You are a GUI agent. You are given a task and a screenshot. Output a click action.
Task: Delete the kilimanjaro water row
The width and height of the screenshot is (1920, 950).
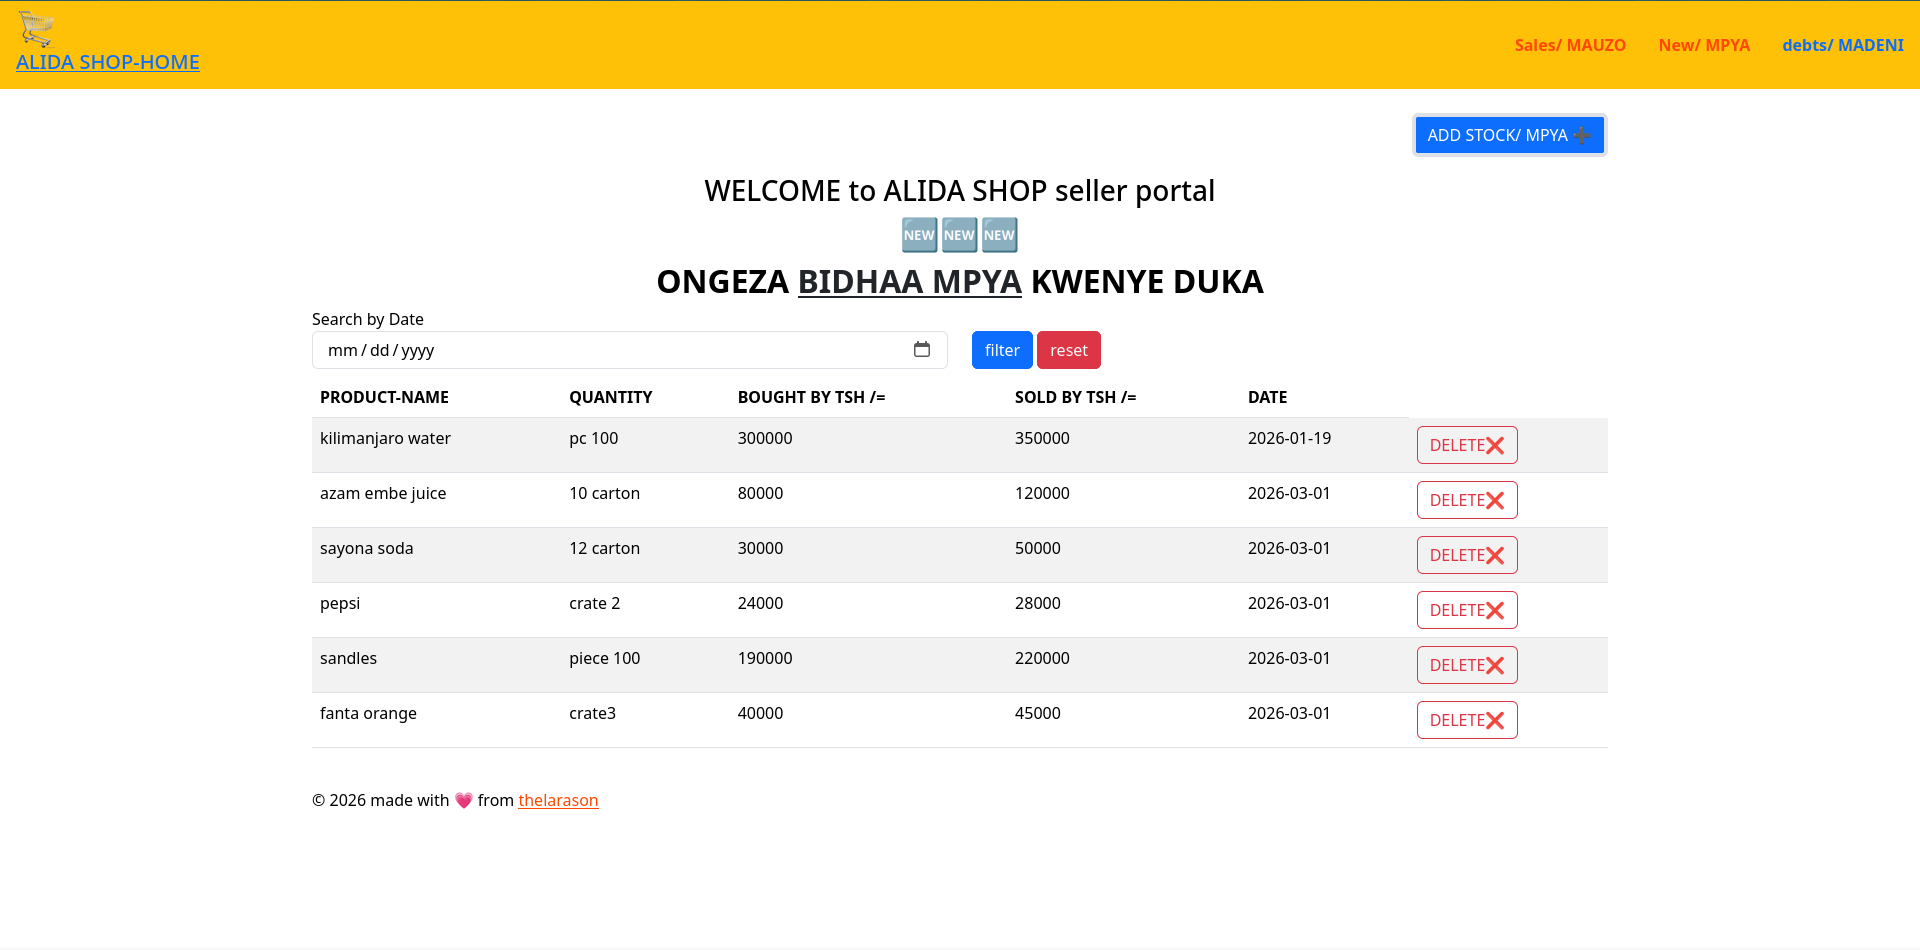pos(1466,445)
